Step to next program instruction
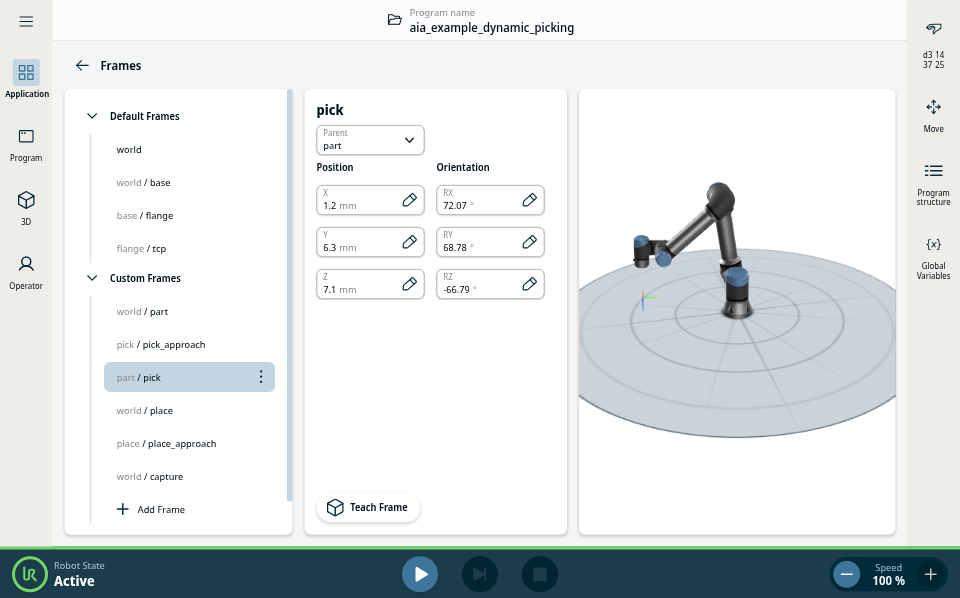The height and width of the screenshot is (598, 960). 479,574
